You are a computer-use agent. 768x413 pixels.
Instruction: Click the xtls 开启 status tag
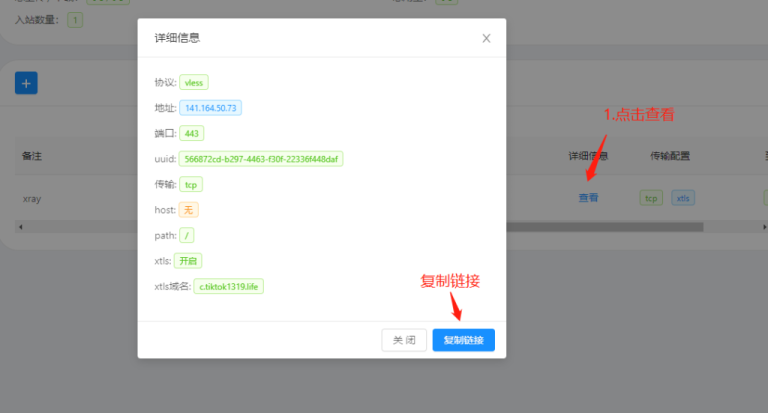[x=187, y=261]
